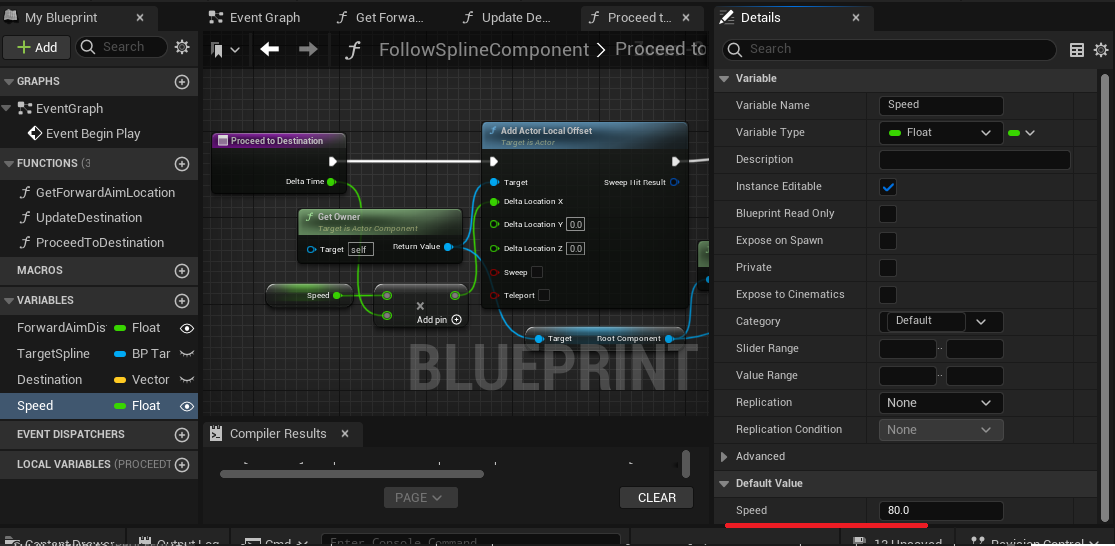
Task: Check Sweep on Add Actor Local Offset
Action: 537,272
